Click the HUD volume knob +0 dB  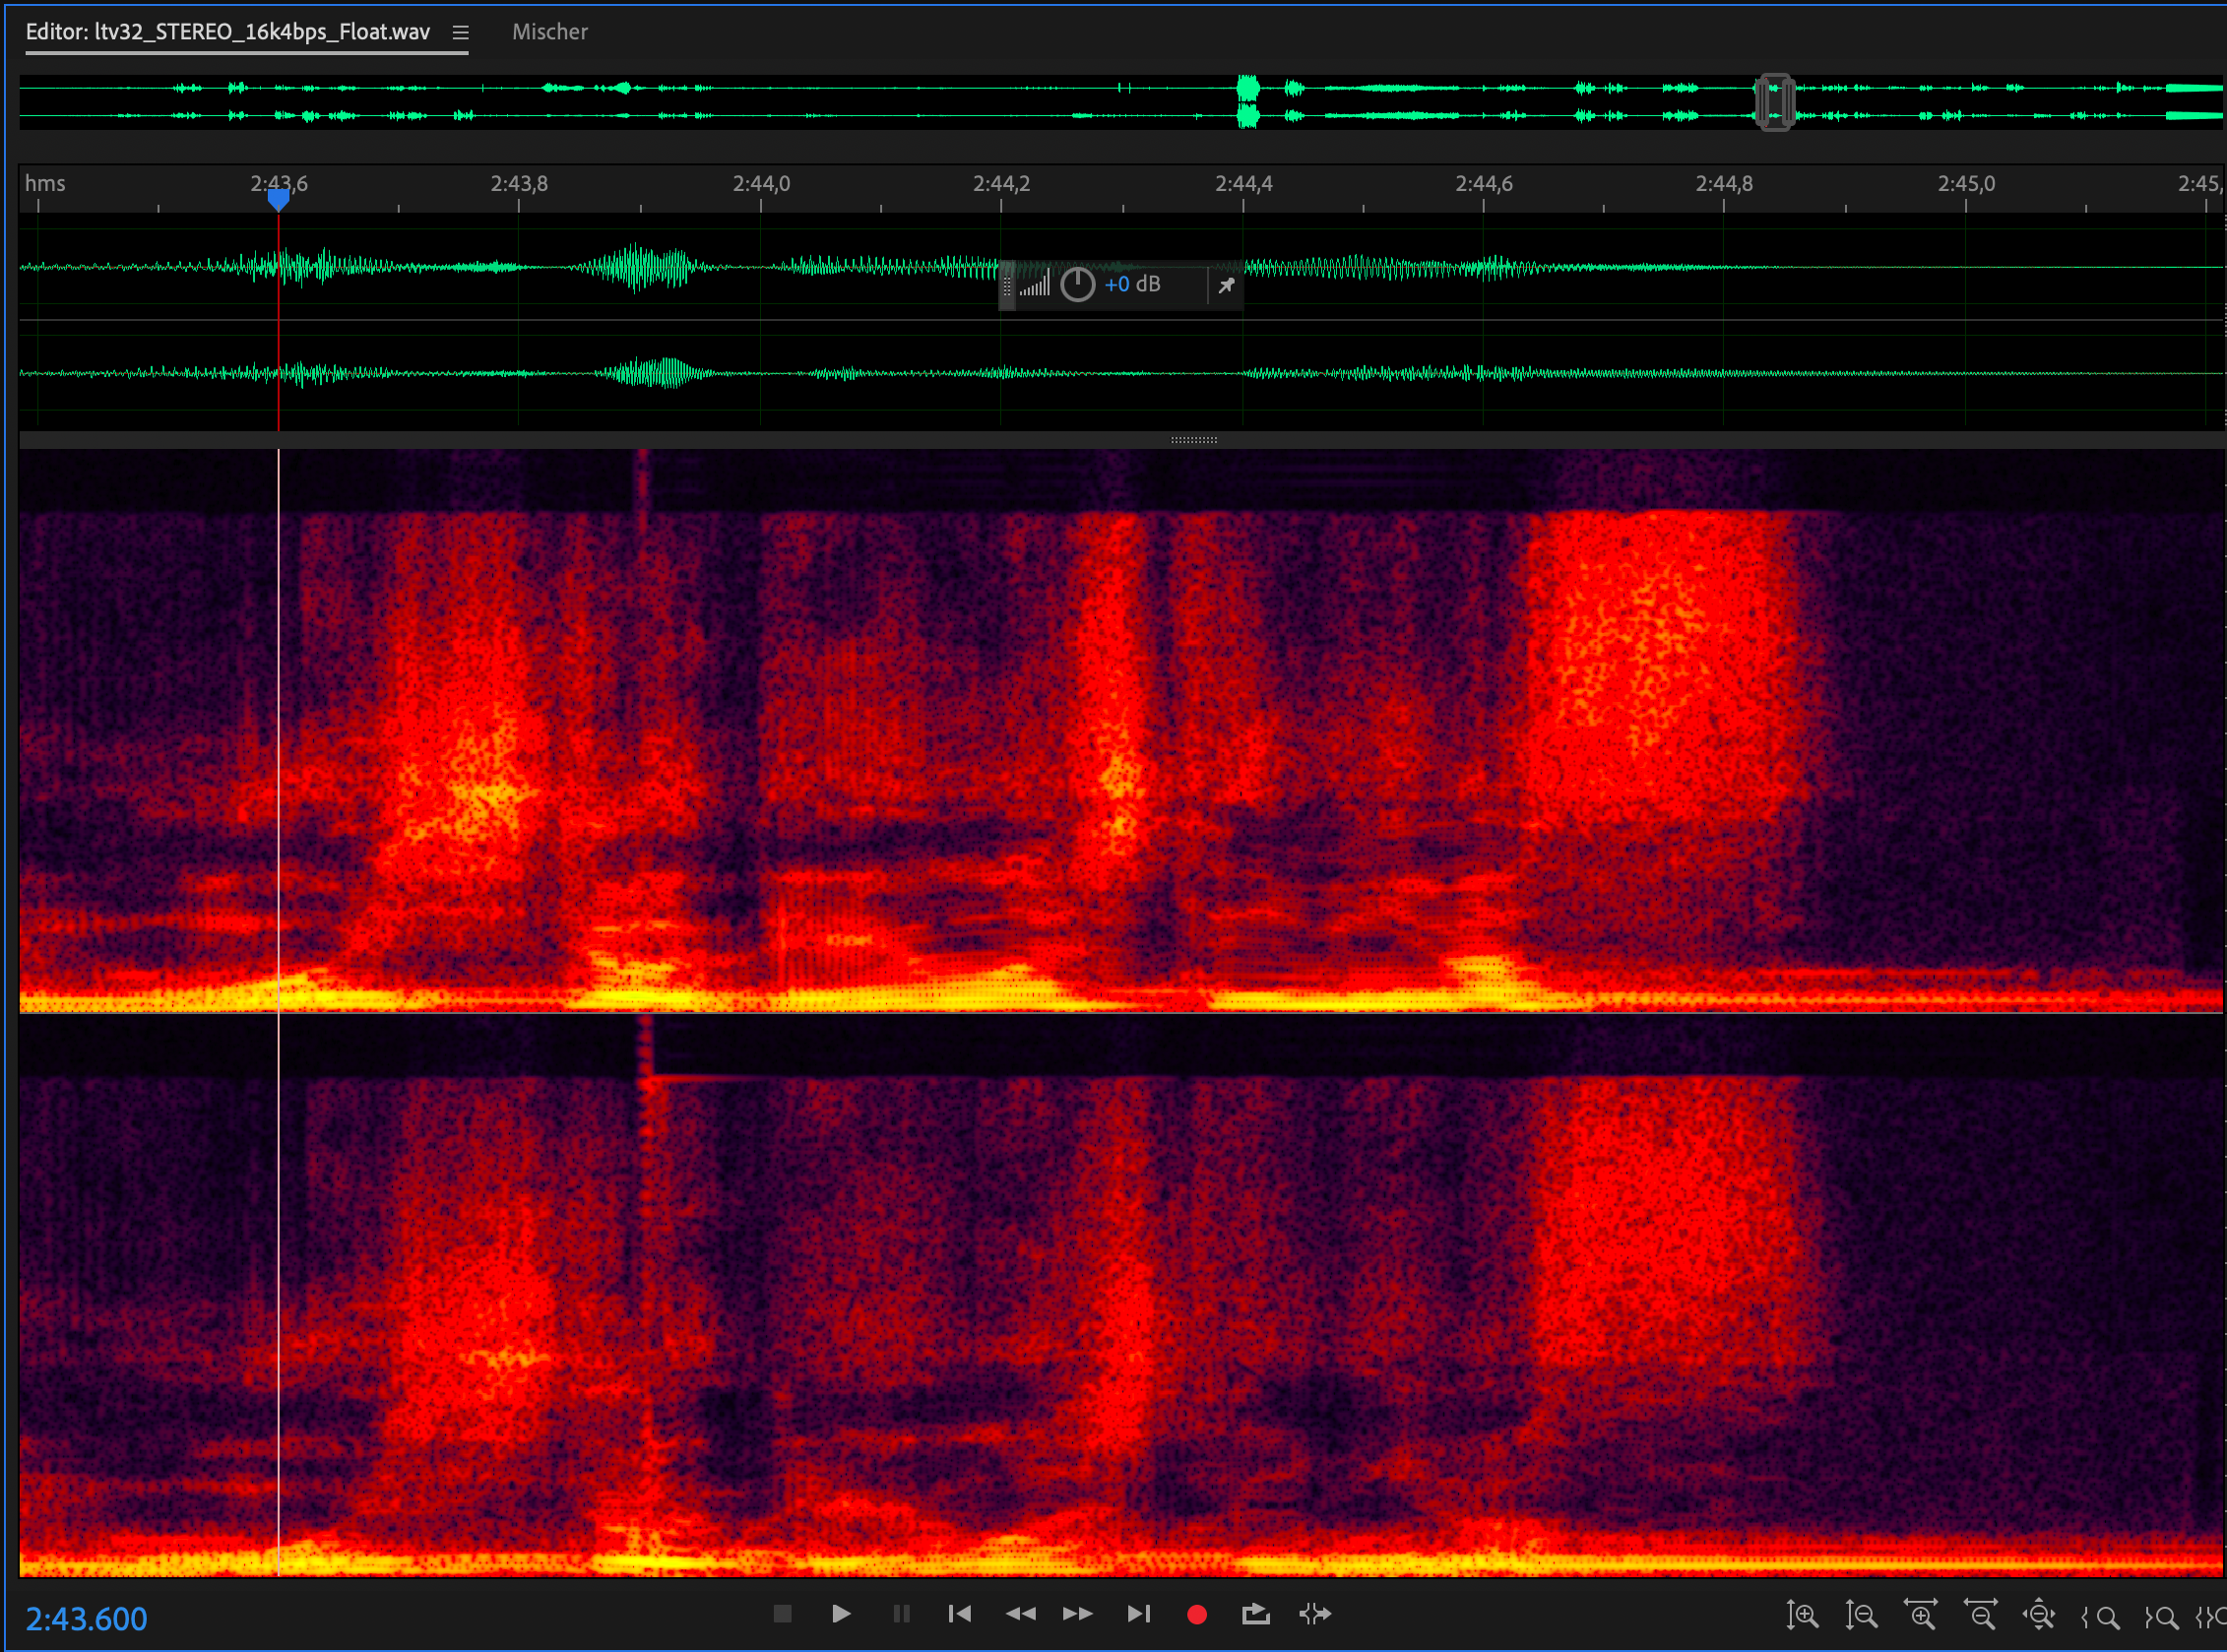pyautogui.click(x=1077, y=285)
